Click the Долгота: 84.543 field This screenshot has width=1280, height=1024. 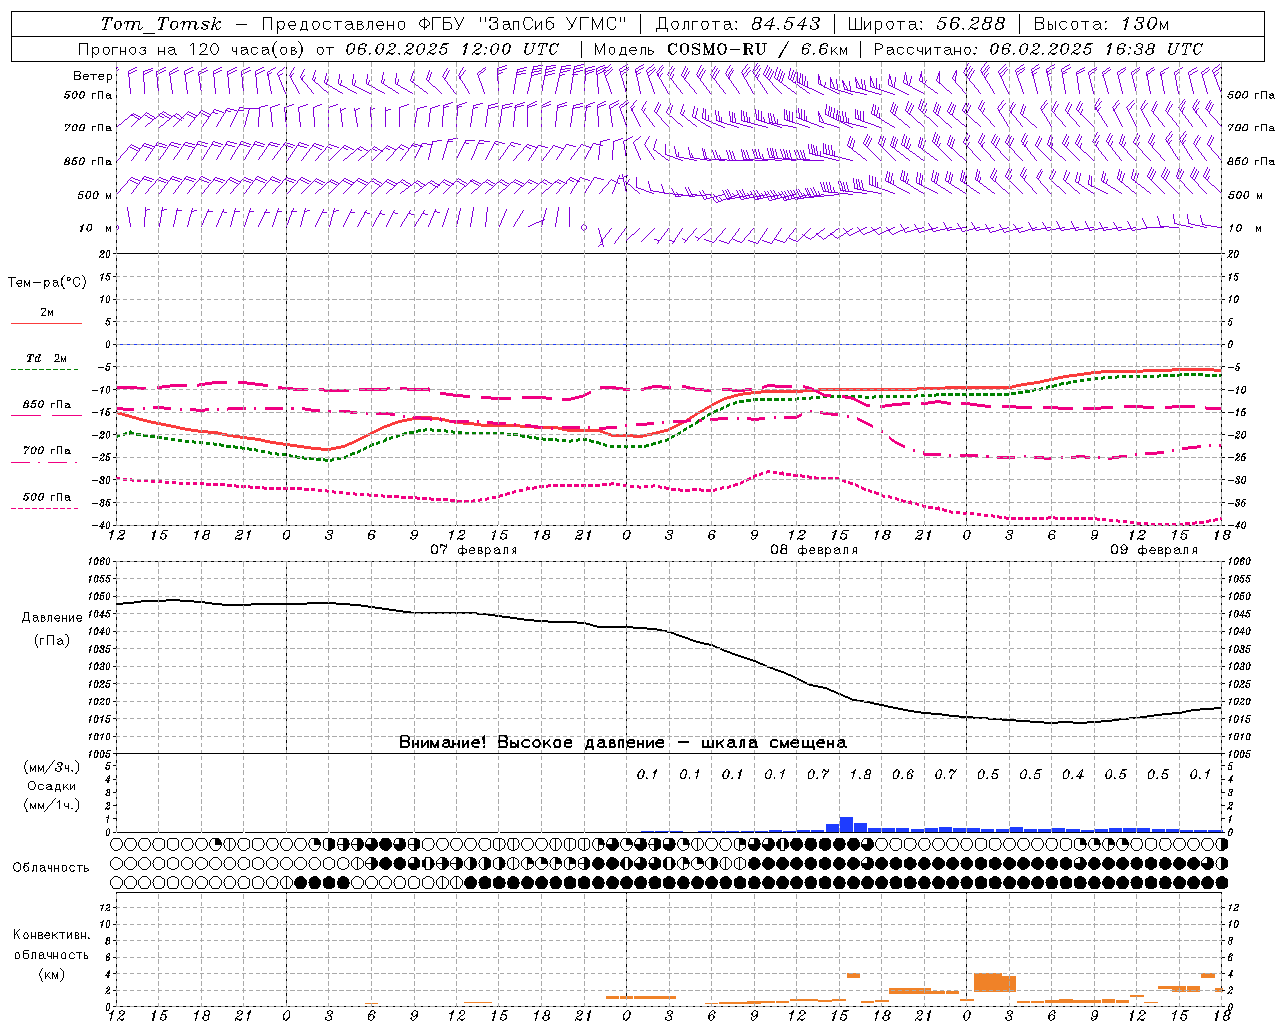click(738, 24)
